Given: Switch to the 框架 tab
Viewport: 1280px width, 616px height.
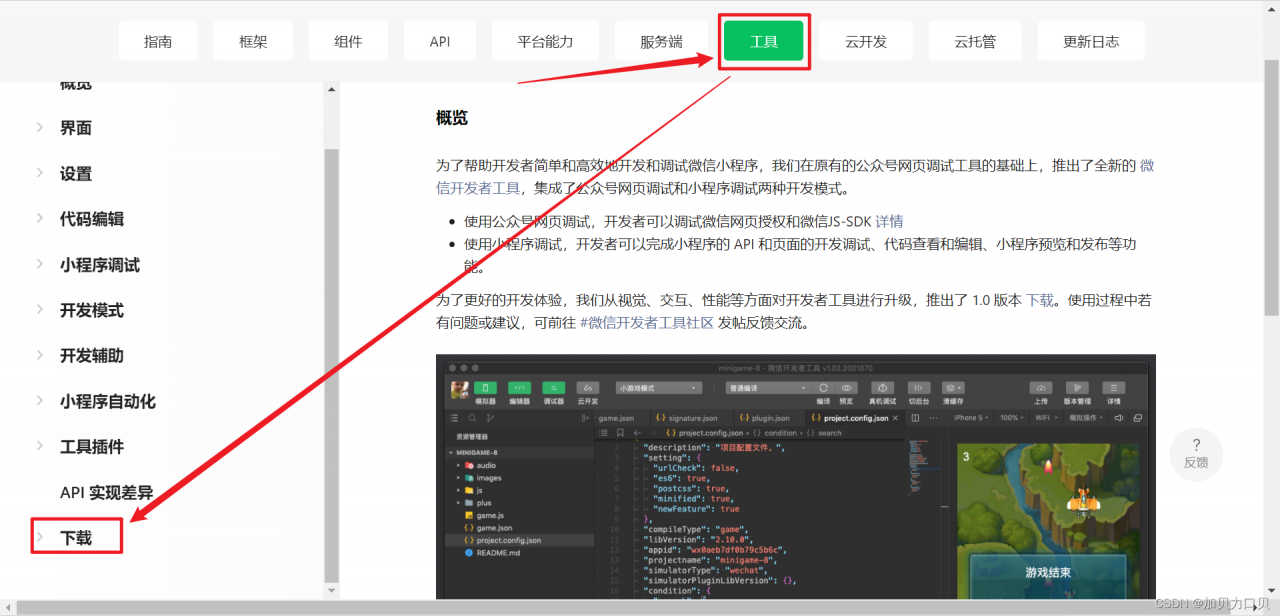Looking at the screenshot, I should [x=253, y=41].
